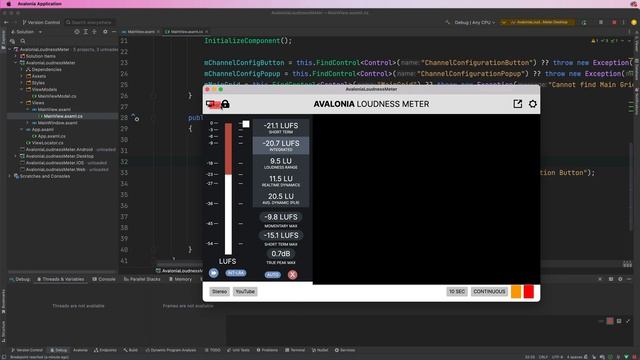Switch to the MainView.axaml editor tab
The image size is (640, 360).
click(x=141, y=31)
